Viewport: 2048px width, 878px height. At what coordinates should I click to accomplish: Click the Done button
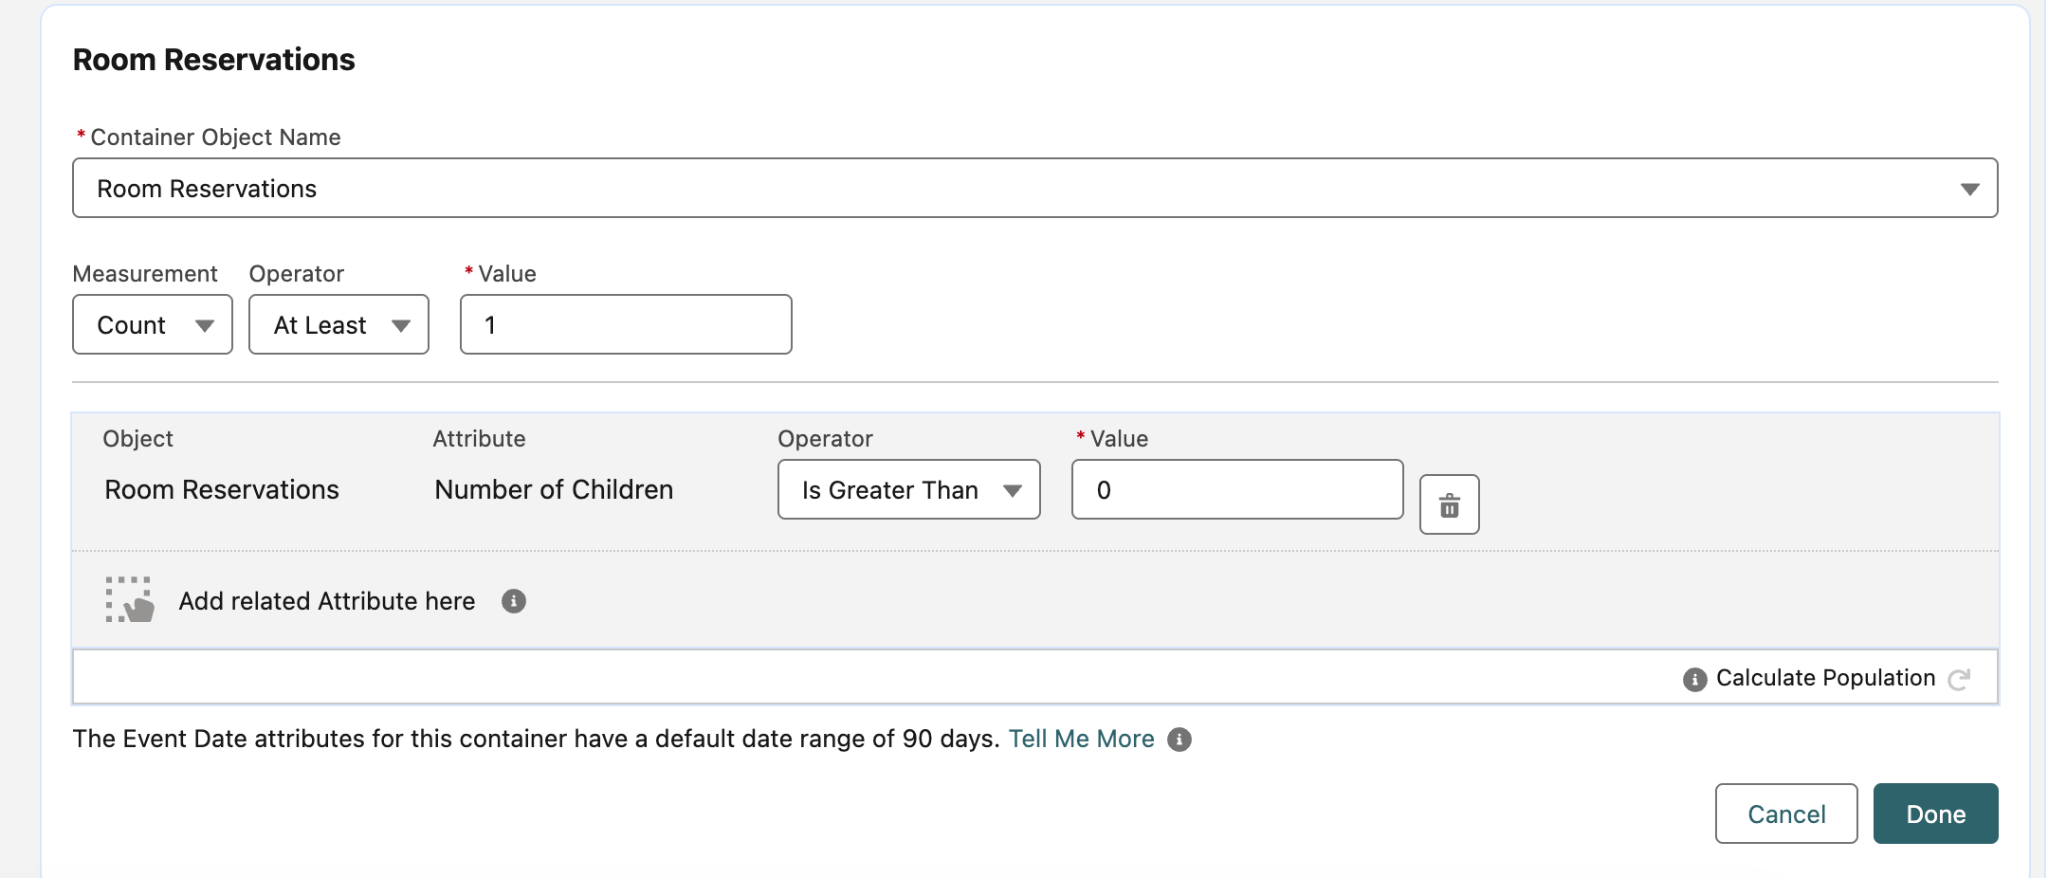coord(1935,814)
